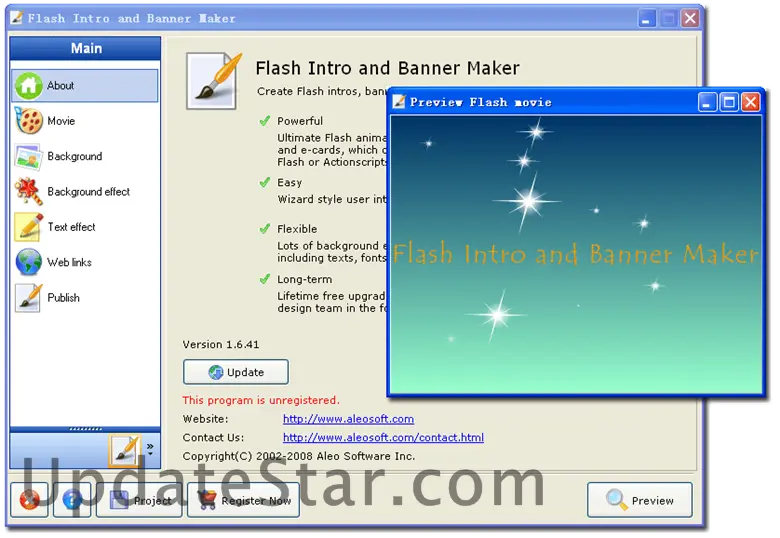Click the large paintbrush application logo
Image resolution: width=780 pixels, height=538 pixels.
pos(214,81)
